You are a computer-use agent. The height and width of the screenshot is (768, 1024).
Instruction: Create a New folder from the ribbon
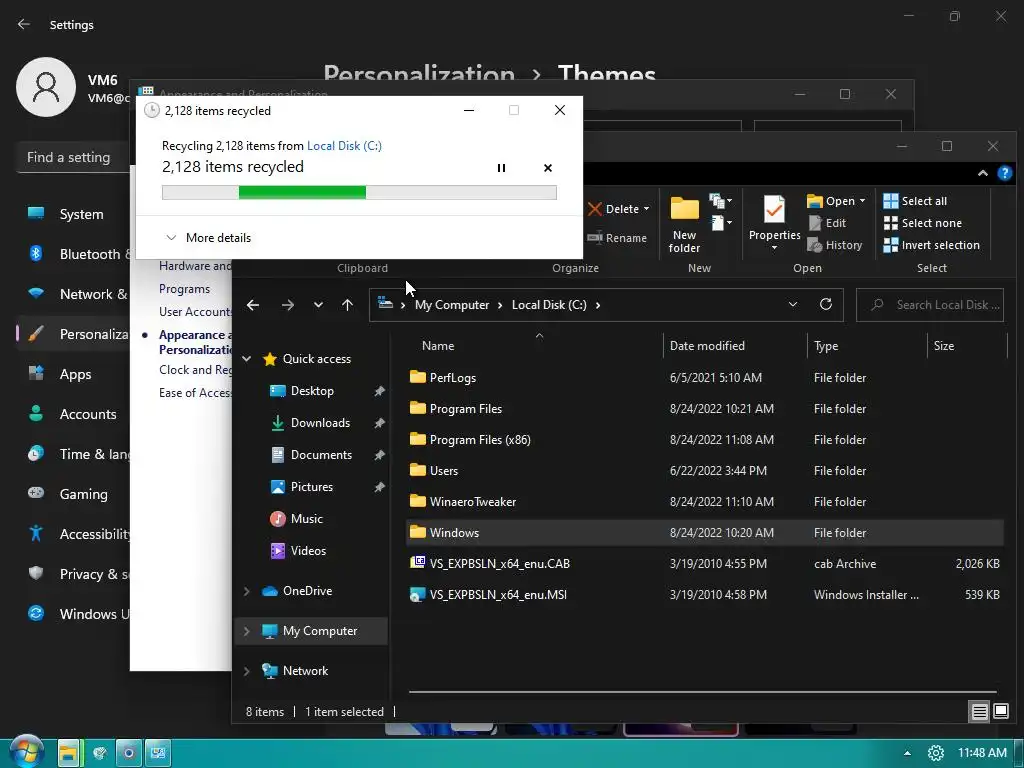point(684,225)
